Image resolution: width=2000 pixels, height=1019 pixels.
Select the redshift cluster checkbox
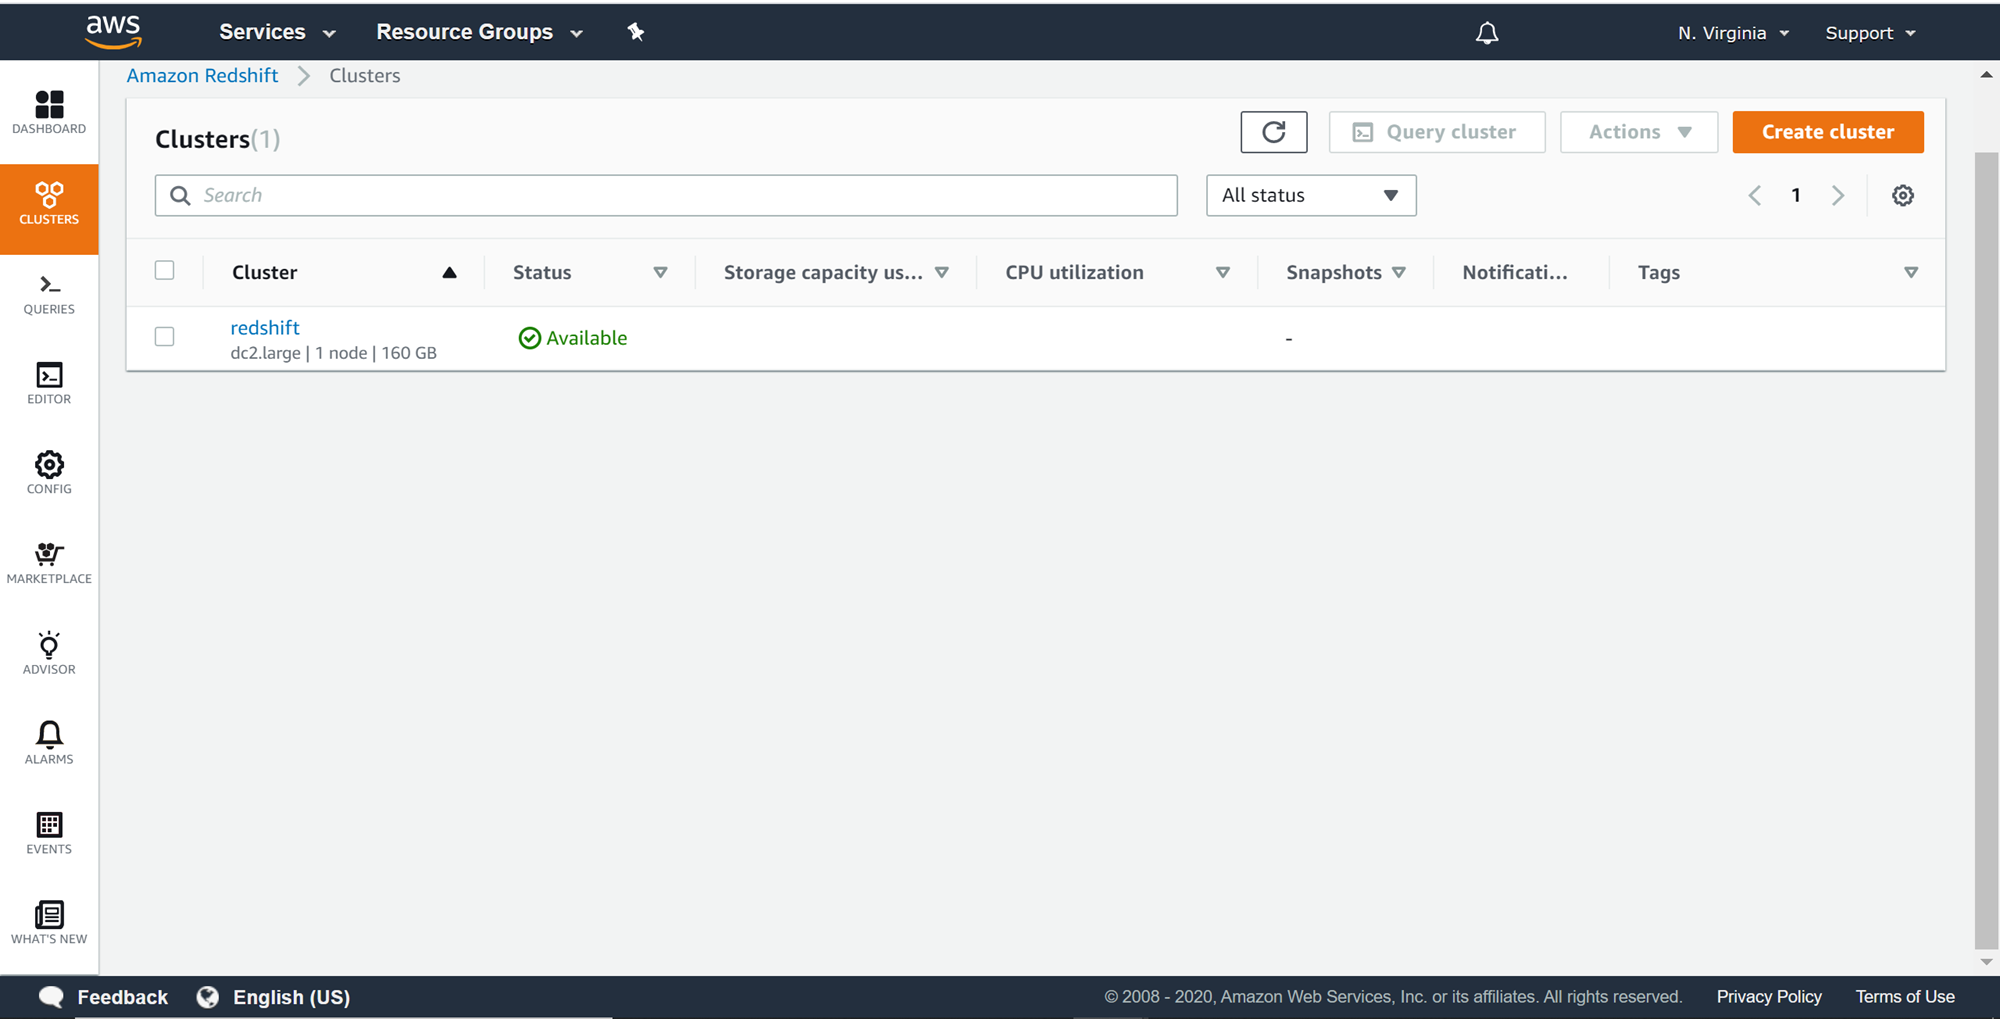tap(165, 337)
